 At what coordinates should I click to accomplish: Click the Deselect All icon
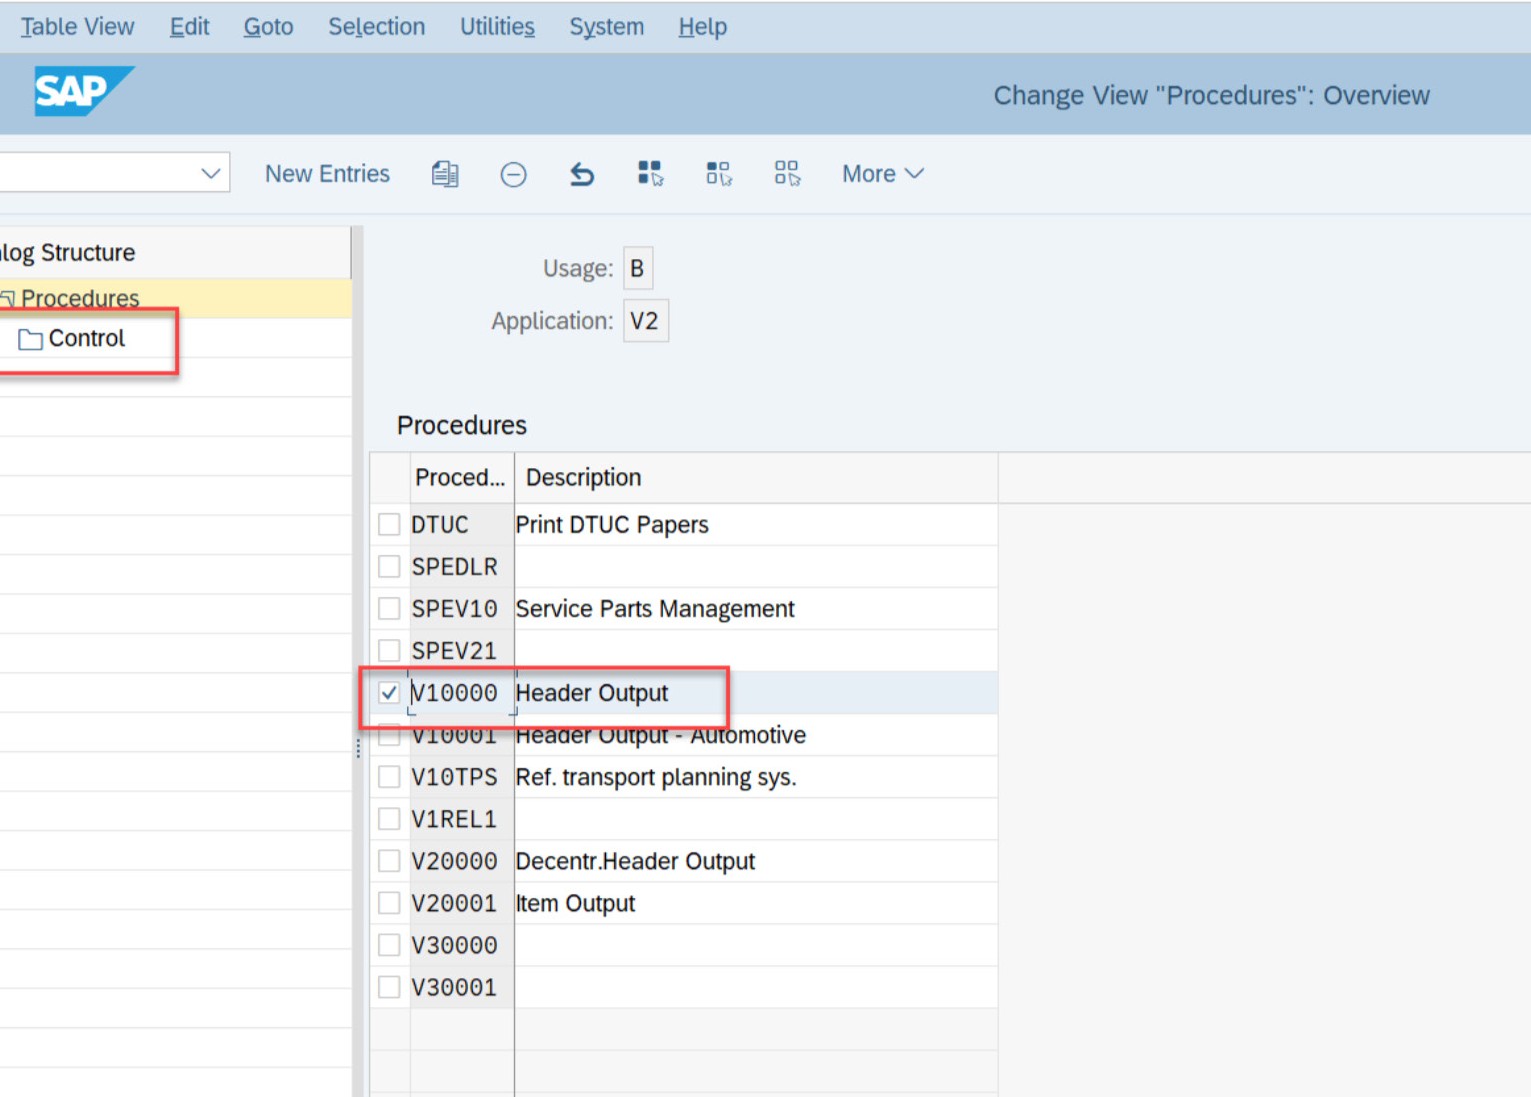click(787, 173)
